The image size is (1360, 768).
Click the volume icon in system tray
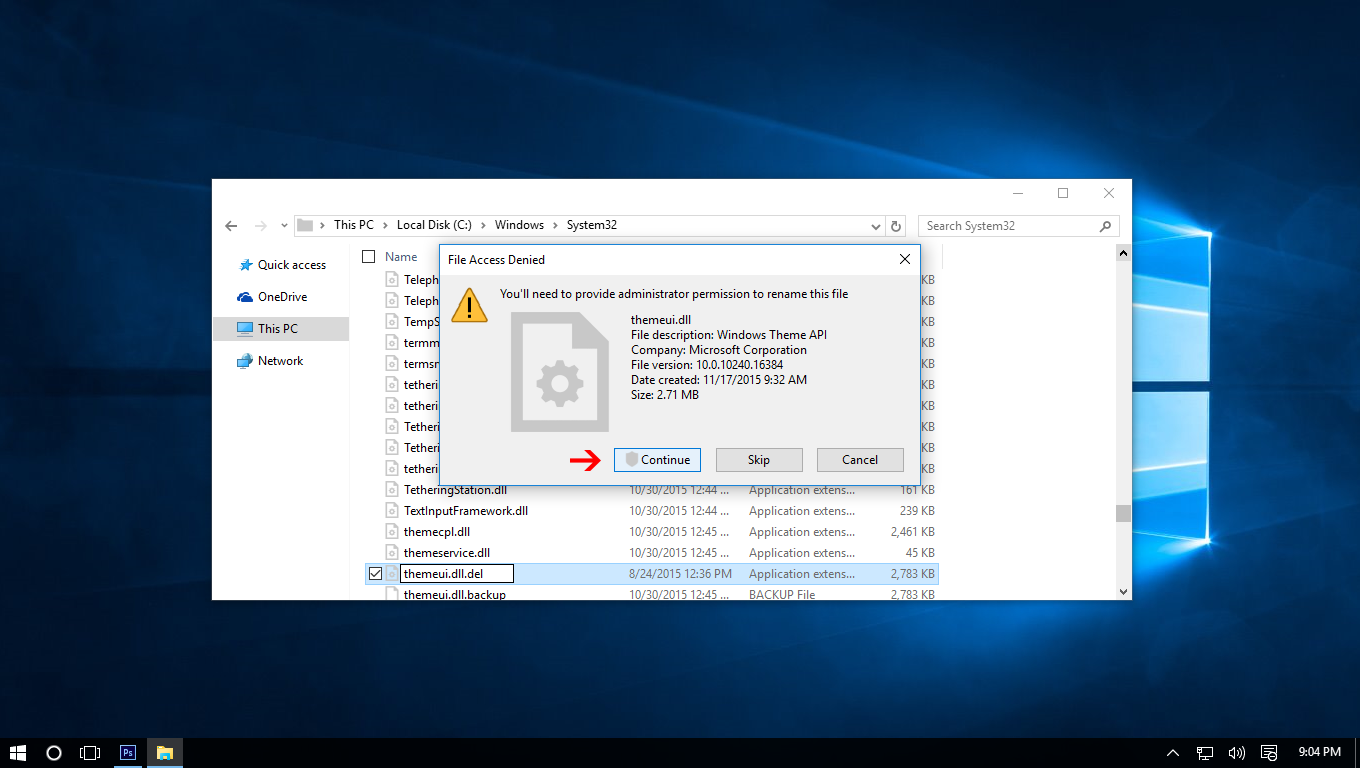tap(1237, 752)
